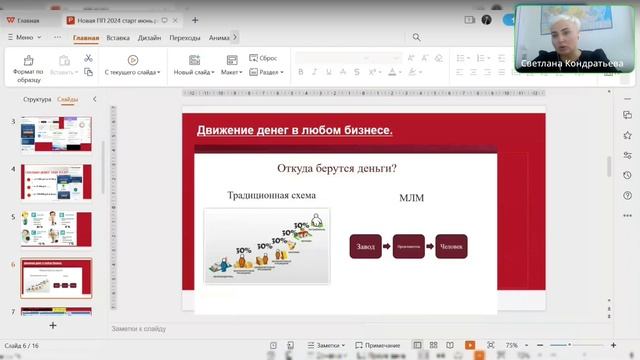Switch to the Слайды panel tab
Image resolution: width=640 pixels, height=360 pixels.
click(x=67, y=99)
